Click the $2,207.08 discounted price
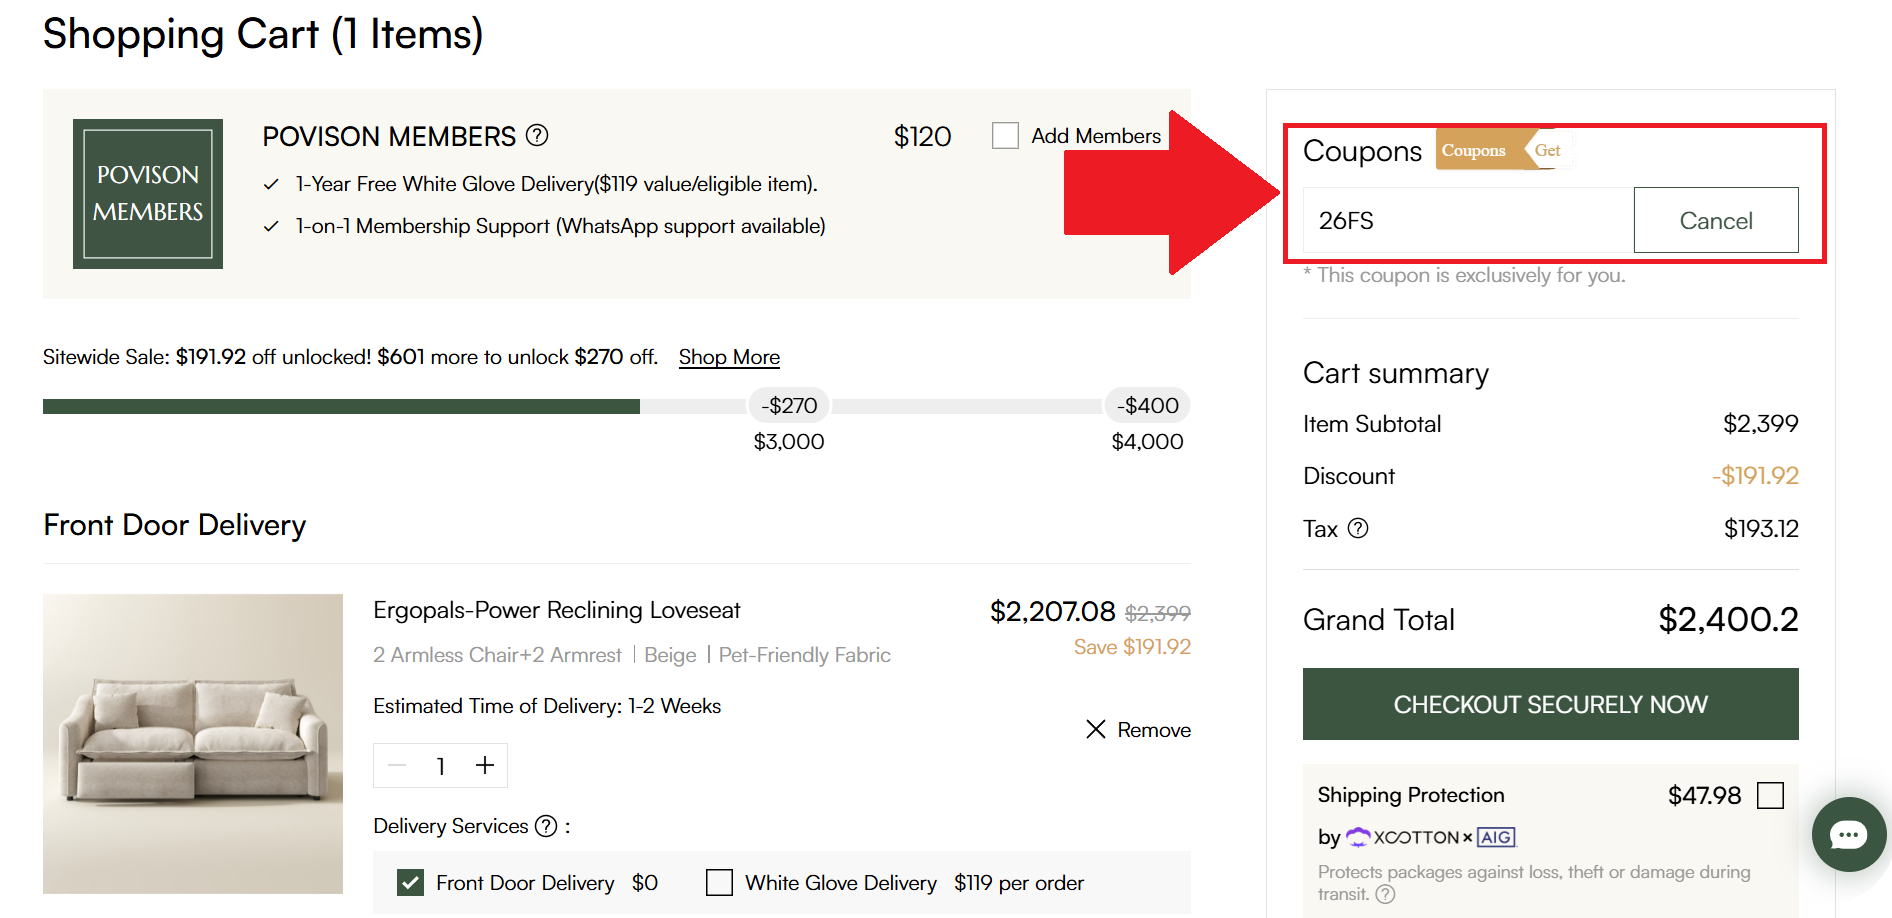 (x=1052, y=611)
